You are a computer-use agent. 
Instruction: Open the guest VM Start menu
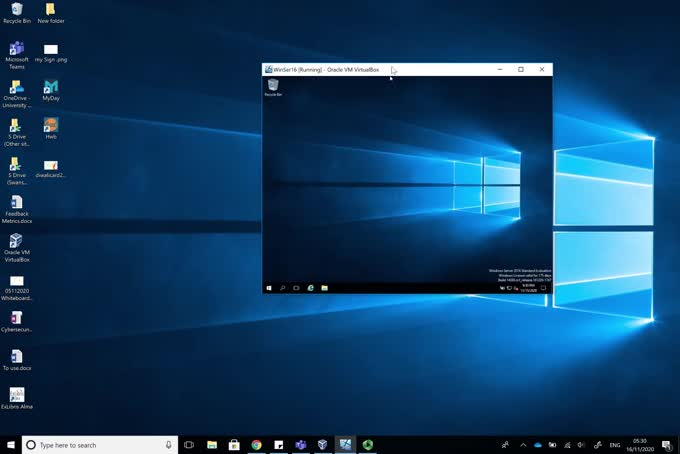269,288
